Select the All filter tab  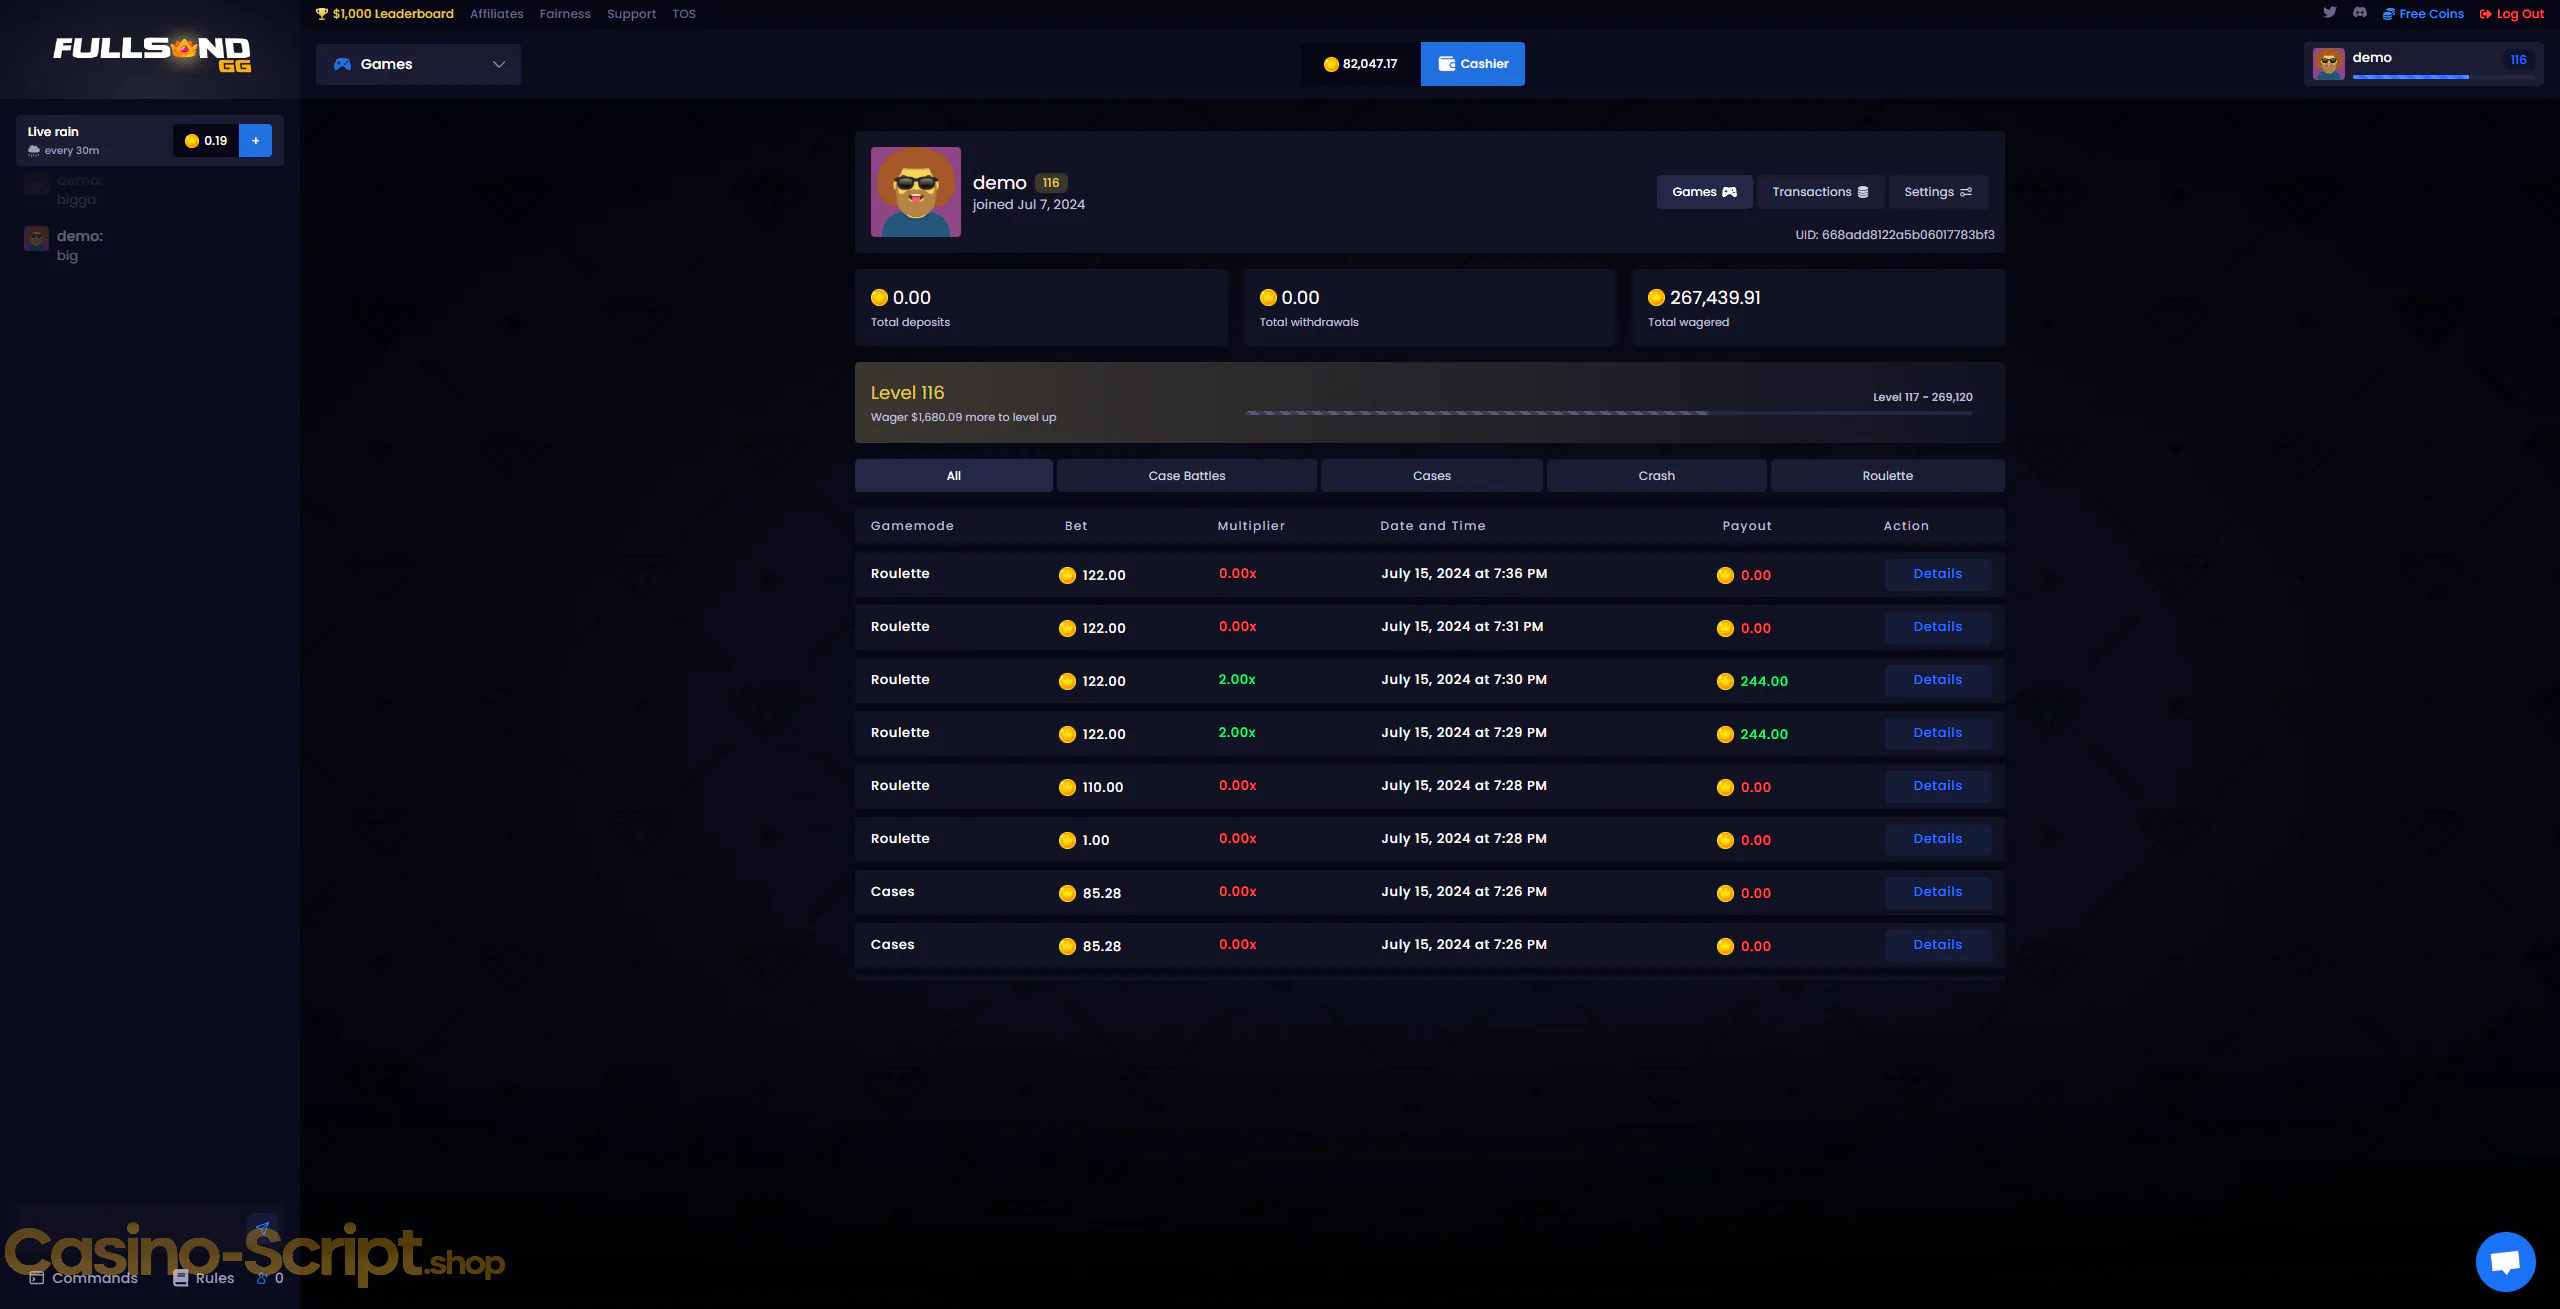[x=954, y=476]
